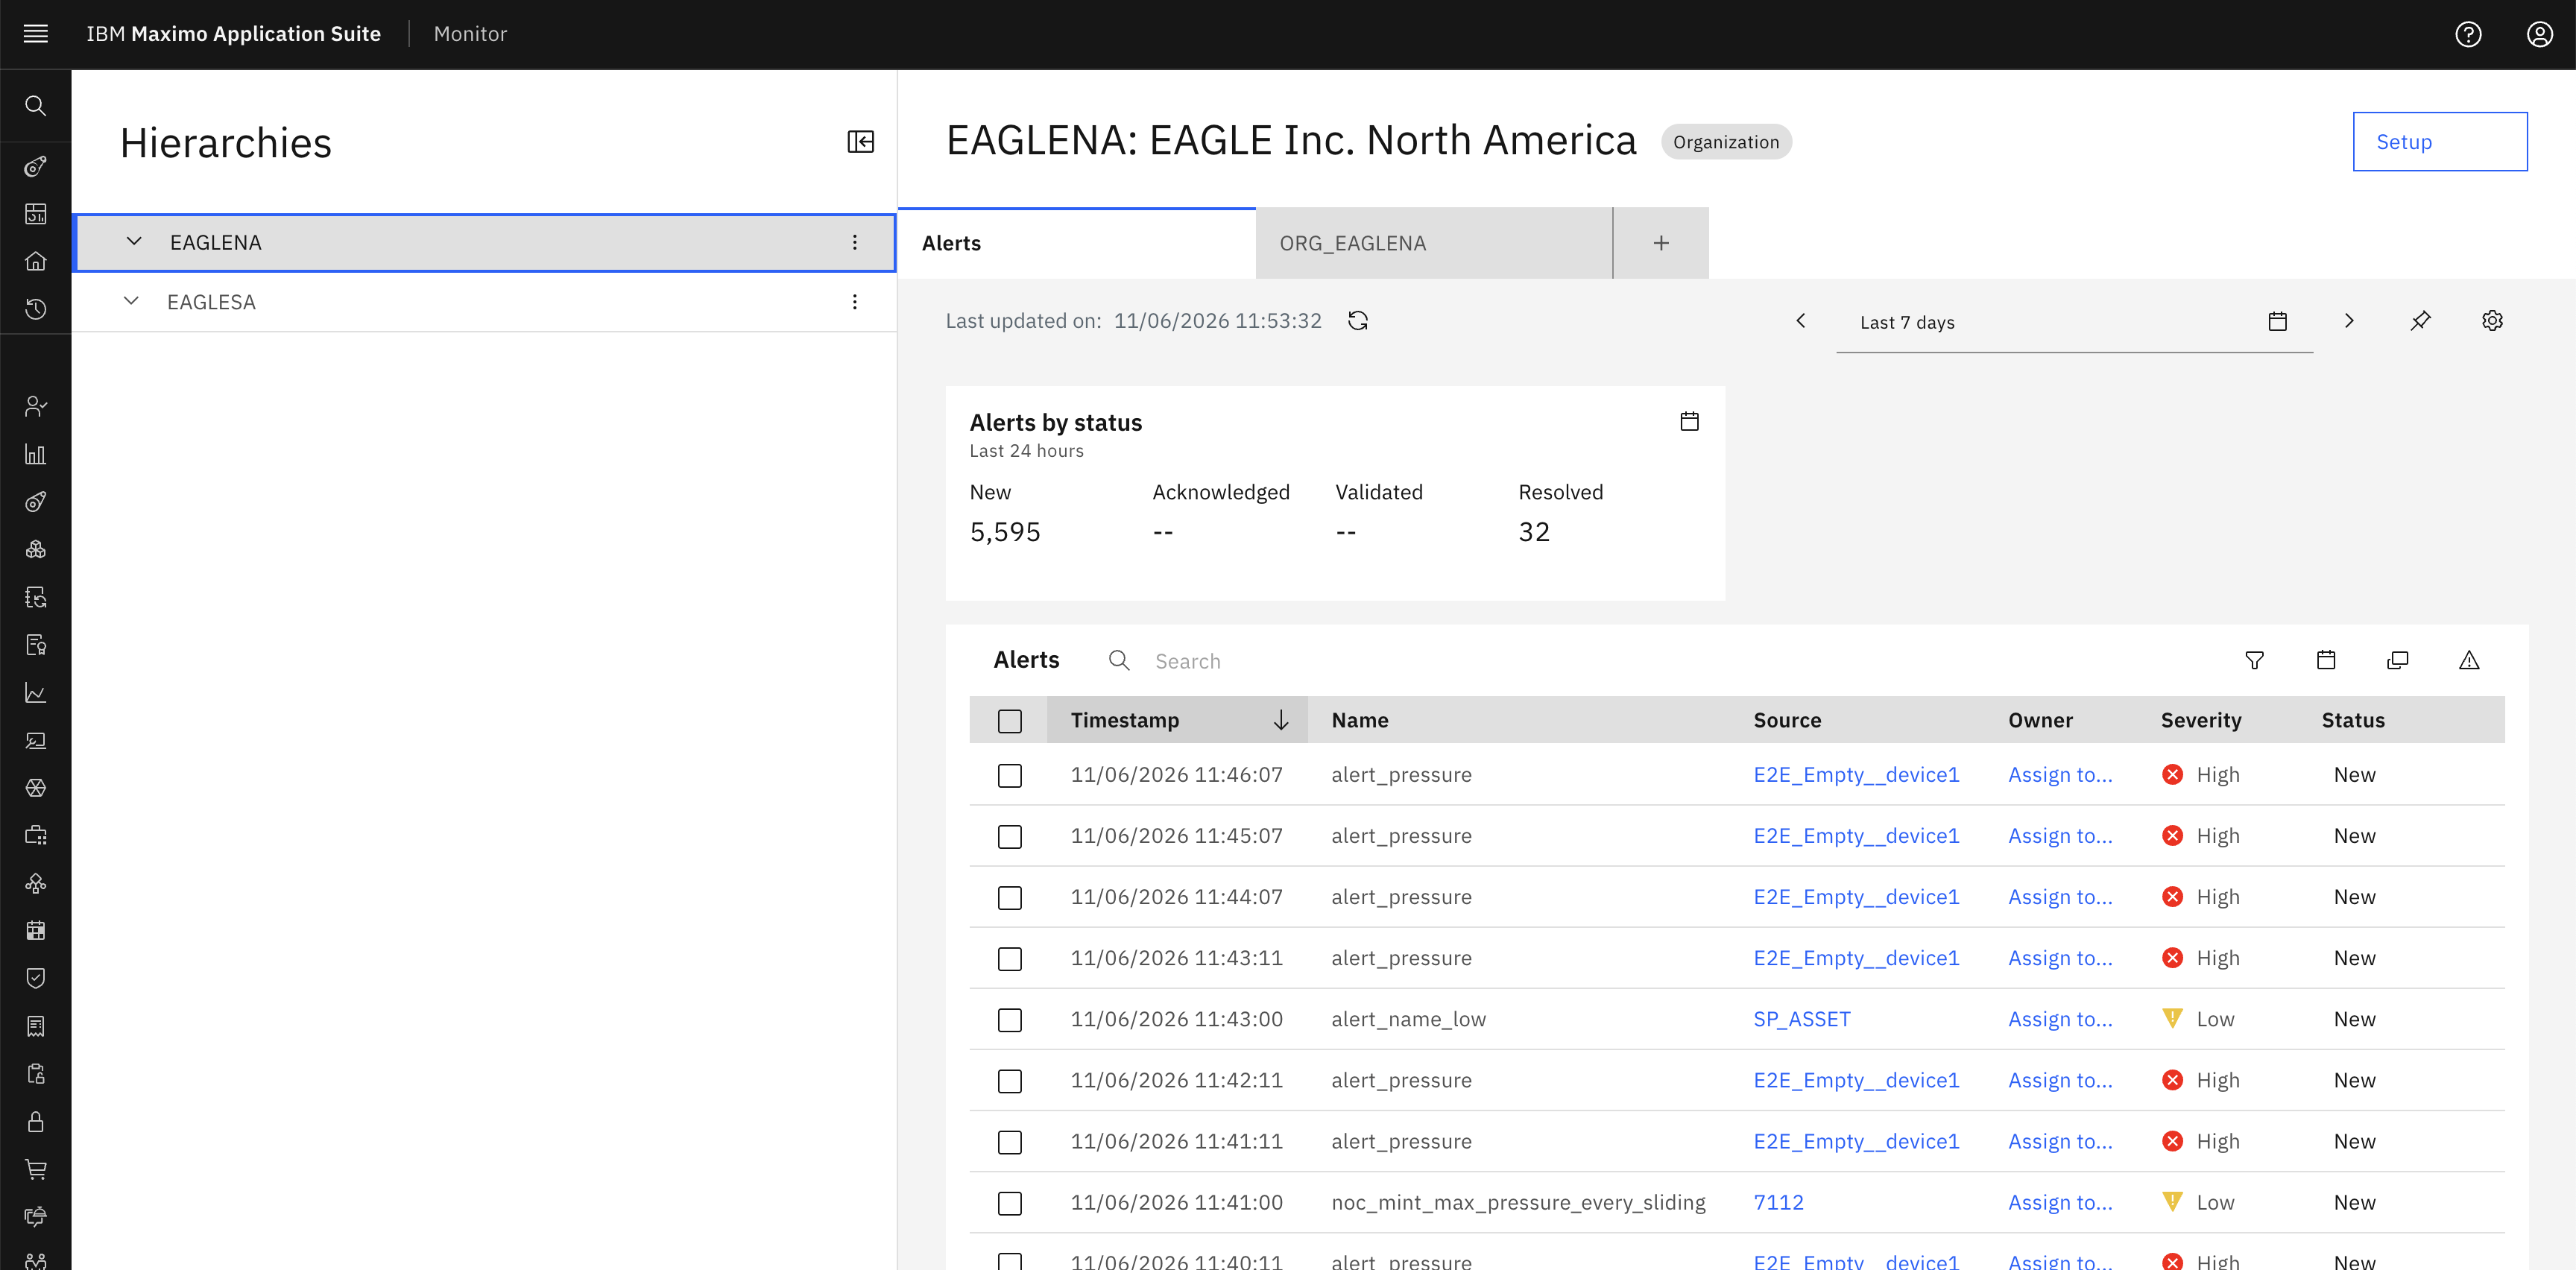Viewport: 2576px width, 1270px height.
Task: Open the bar chart icon in sidebar
Action: [36, 454]
